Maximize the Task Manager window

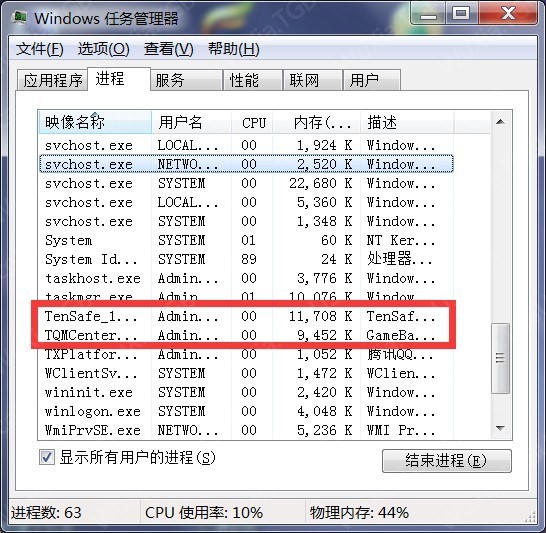pos(462,15)
